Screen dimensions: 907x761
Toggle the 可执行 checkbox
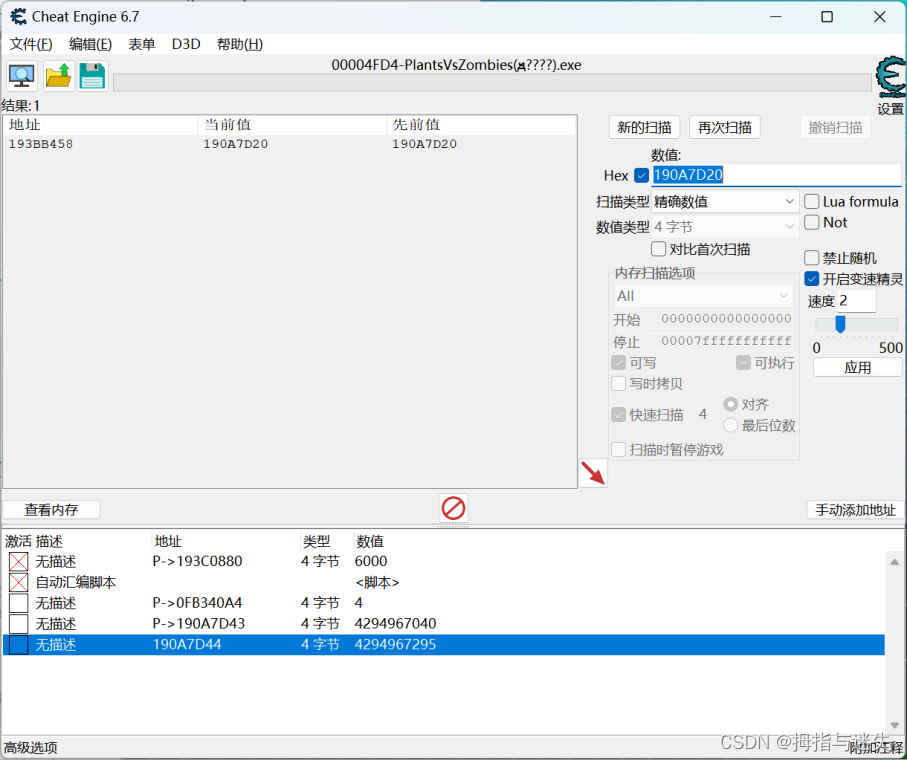743,363
